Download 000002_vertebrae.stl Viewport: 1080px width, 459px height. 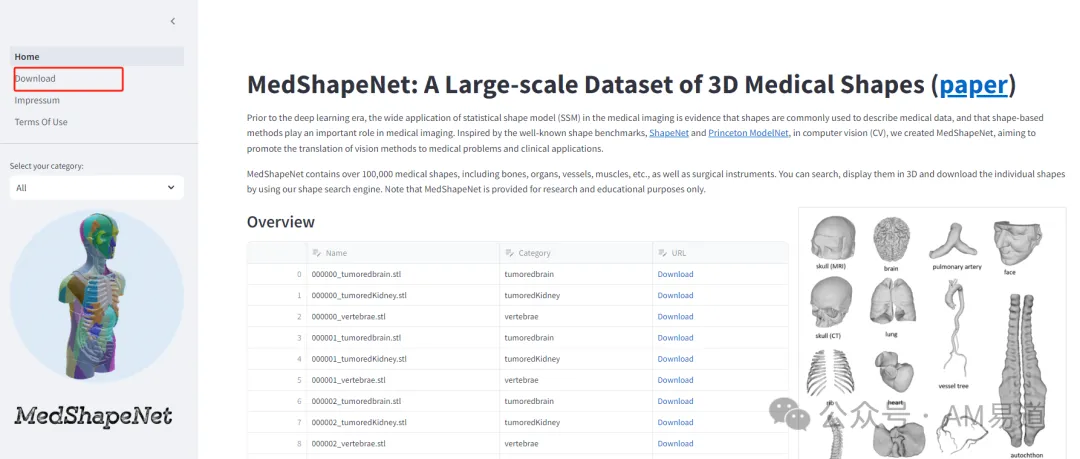675,444
